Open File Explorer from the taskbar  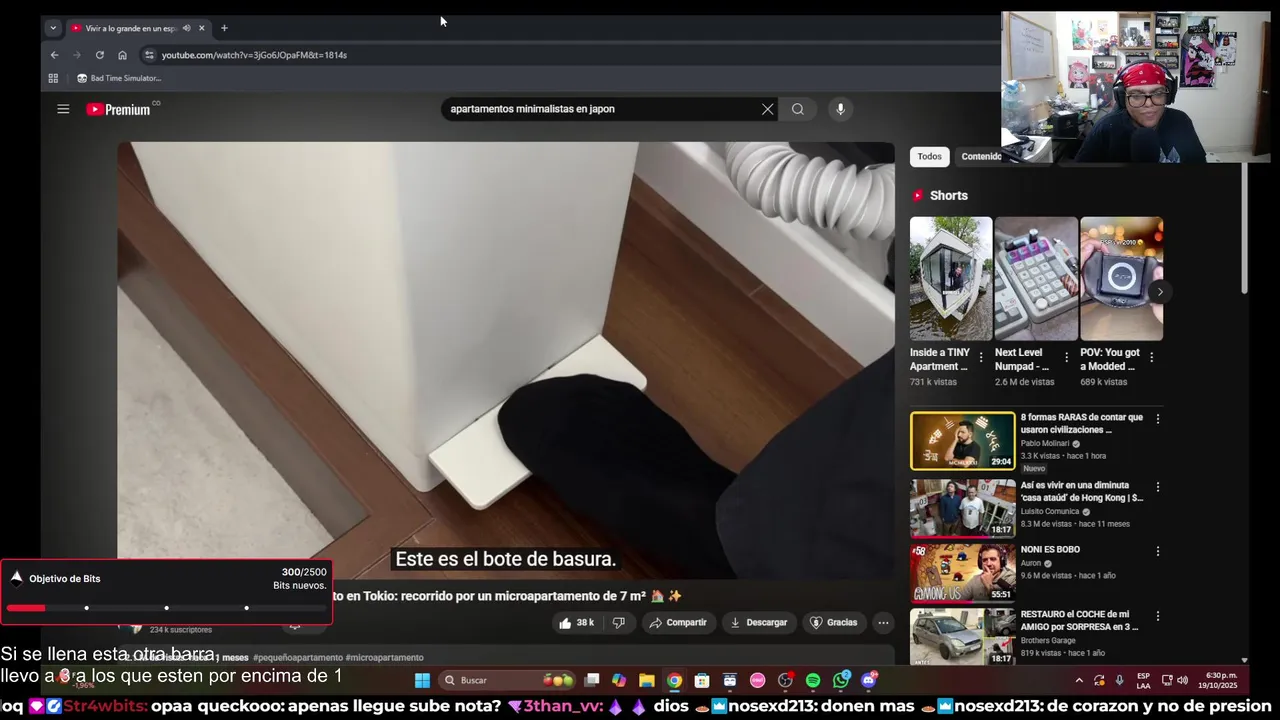647,680
